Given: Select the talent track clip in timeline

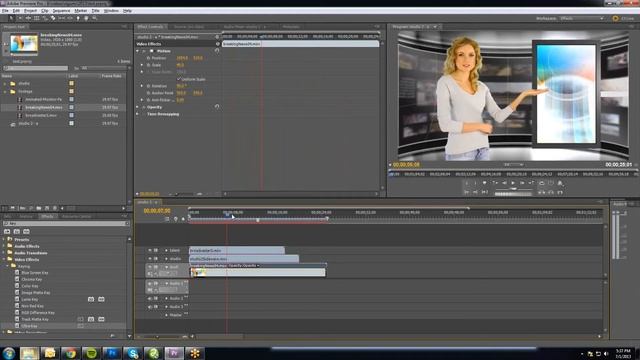Looking at the screenshot, I should 237,250.
